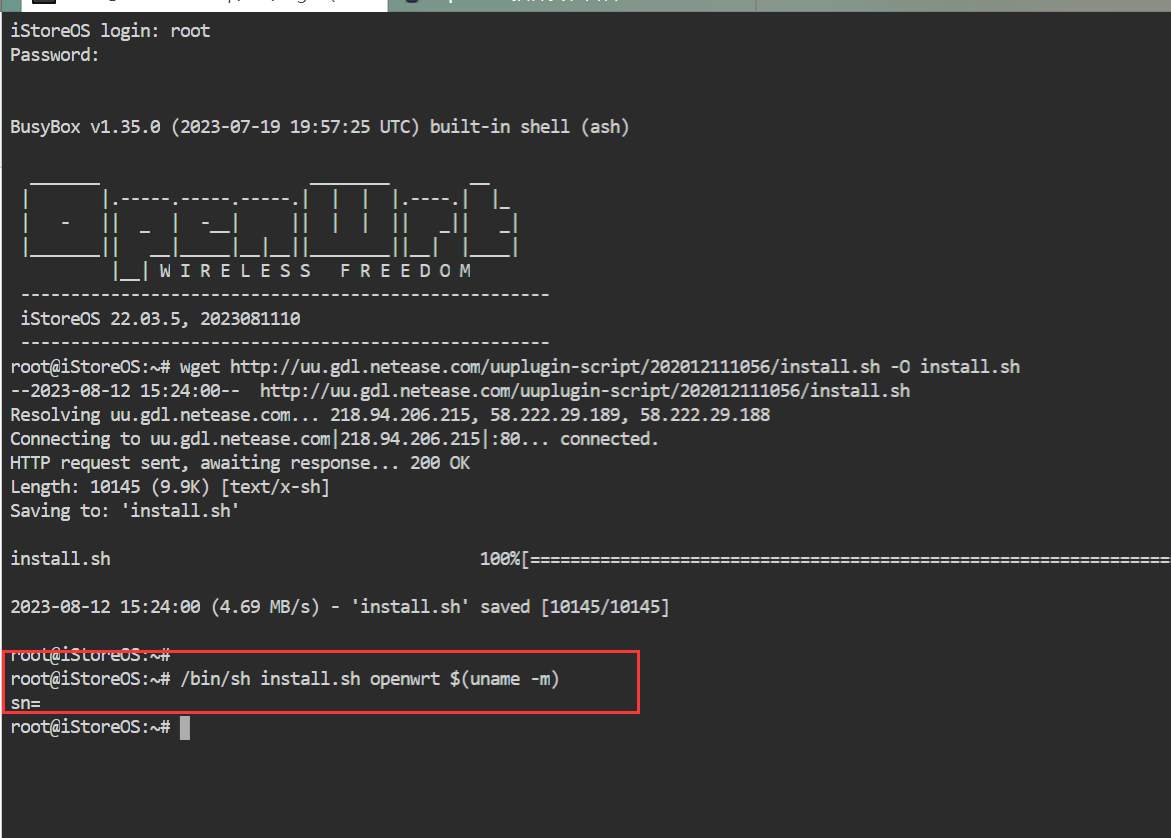Click the "iStoreOS login: root" line

click(110, 31)
